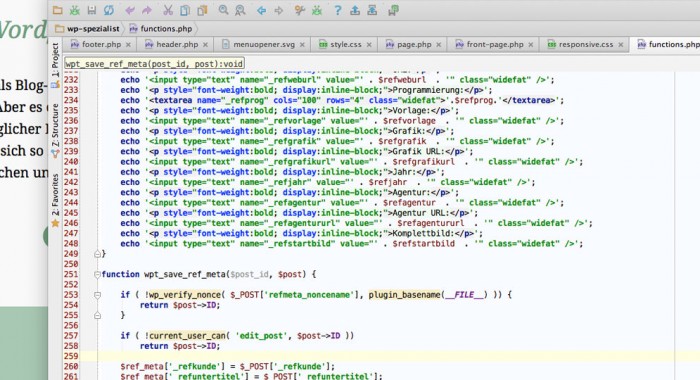Screen dimensions: 700x380
Task: Close the responsive.css tab
Action: tap(621, 45)
